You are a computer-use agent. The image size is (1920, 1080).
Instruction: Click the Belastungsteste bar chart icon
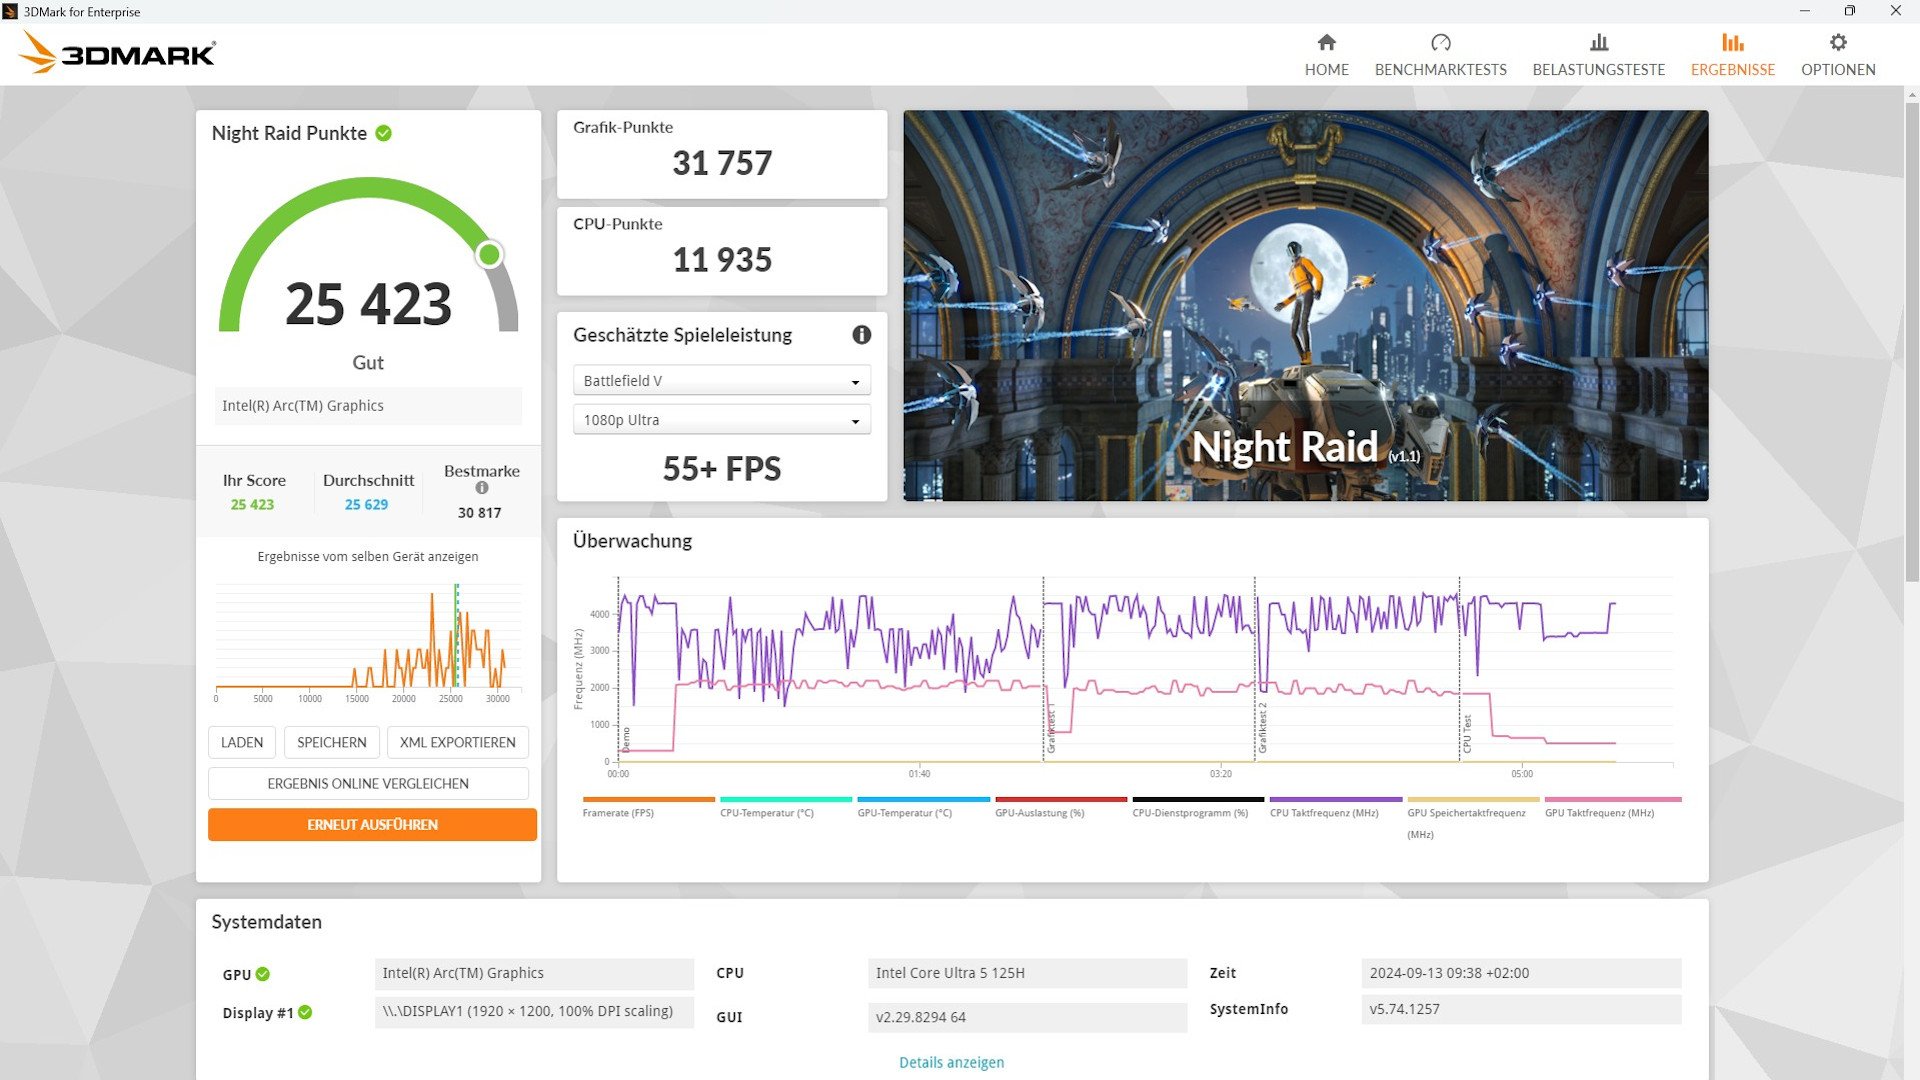pyautogui.click(x=1598, y=42)
